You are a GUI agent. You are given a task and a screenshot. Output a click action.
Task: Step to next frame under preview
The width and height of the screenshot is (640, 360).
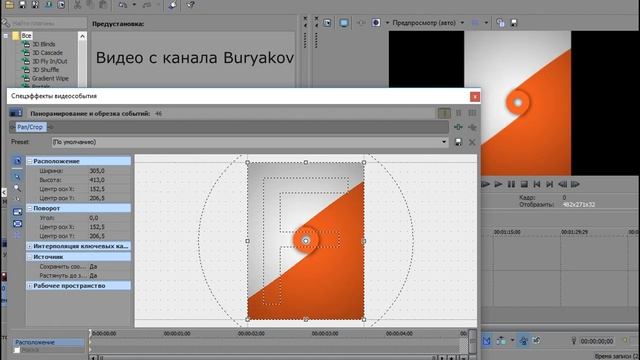(x=575, y=184)
